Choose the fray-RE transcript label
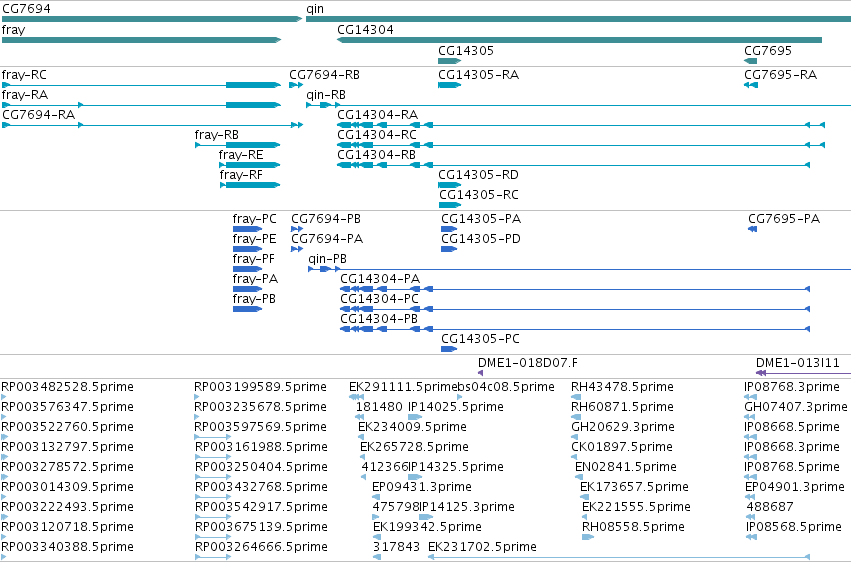Image resolution: width=851 pixels, height=562 pixels. tap(241, 155)
